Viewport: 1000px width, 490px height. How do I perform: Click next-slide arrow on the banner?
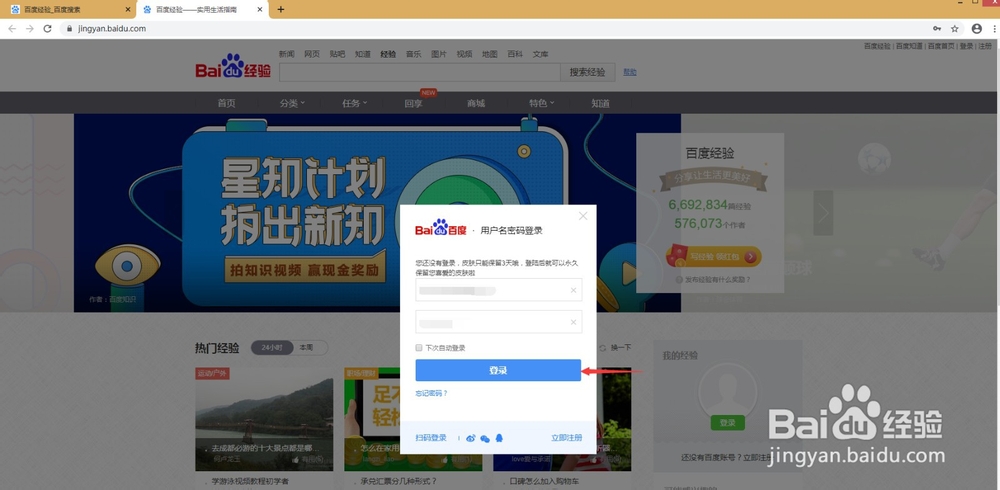(x=823, y=213)
